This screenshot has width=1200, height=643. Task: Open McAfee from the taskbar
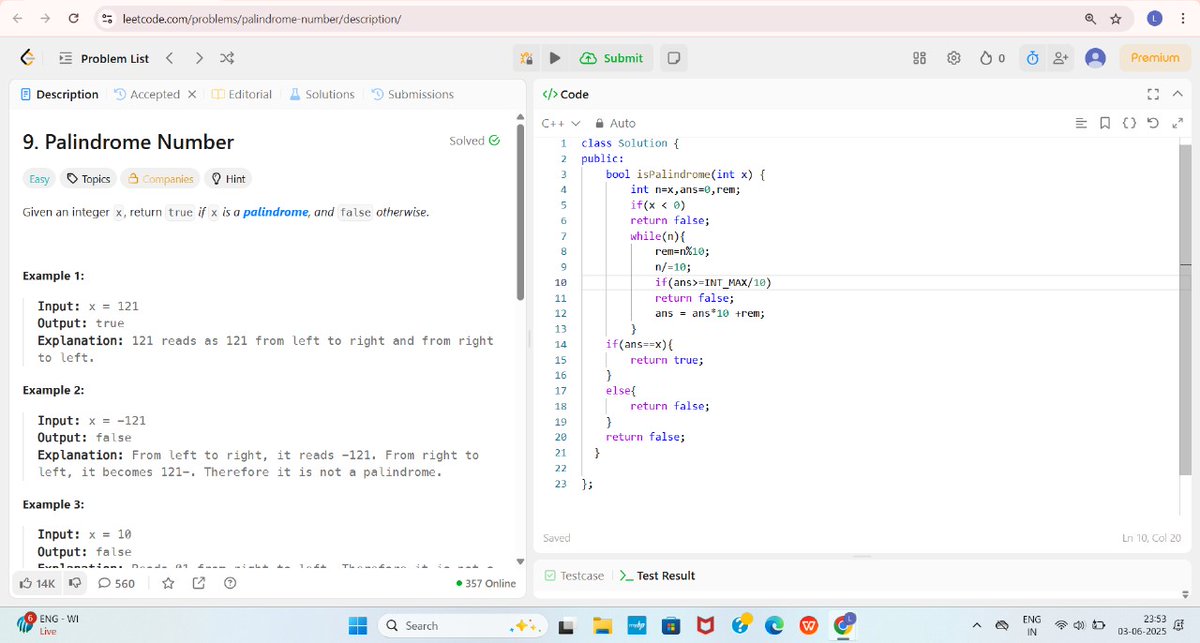click(x=706, y=626)
